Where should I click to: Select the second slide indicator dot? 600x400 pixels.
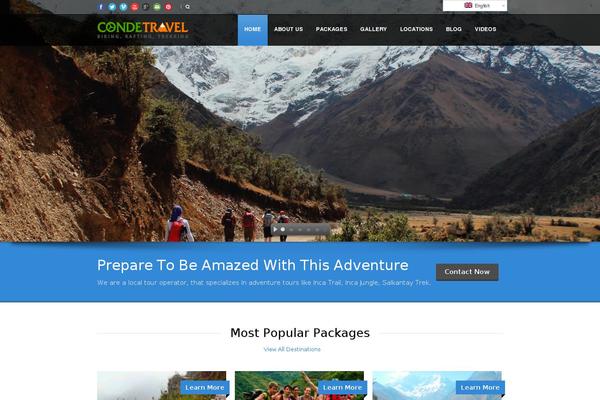point(292,230)
